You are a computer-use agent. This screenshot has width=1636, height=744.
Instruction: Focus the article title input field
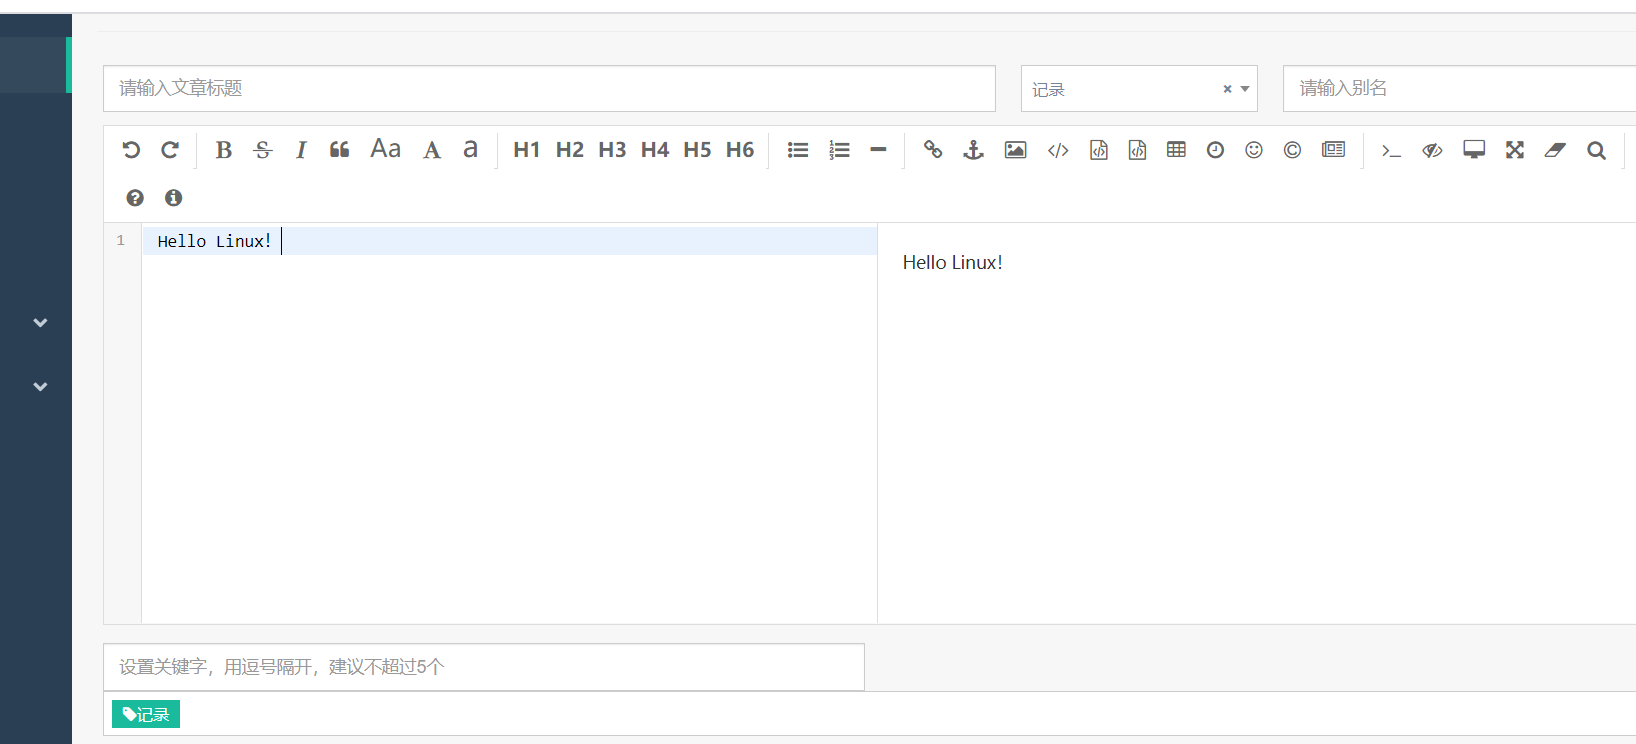point(549,88)
